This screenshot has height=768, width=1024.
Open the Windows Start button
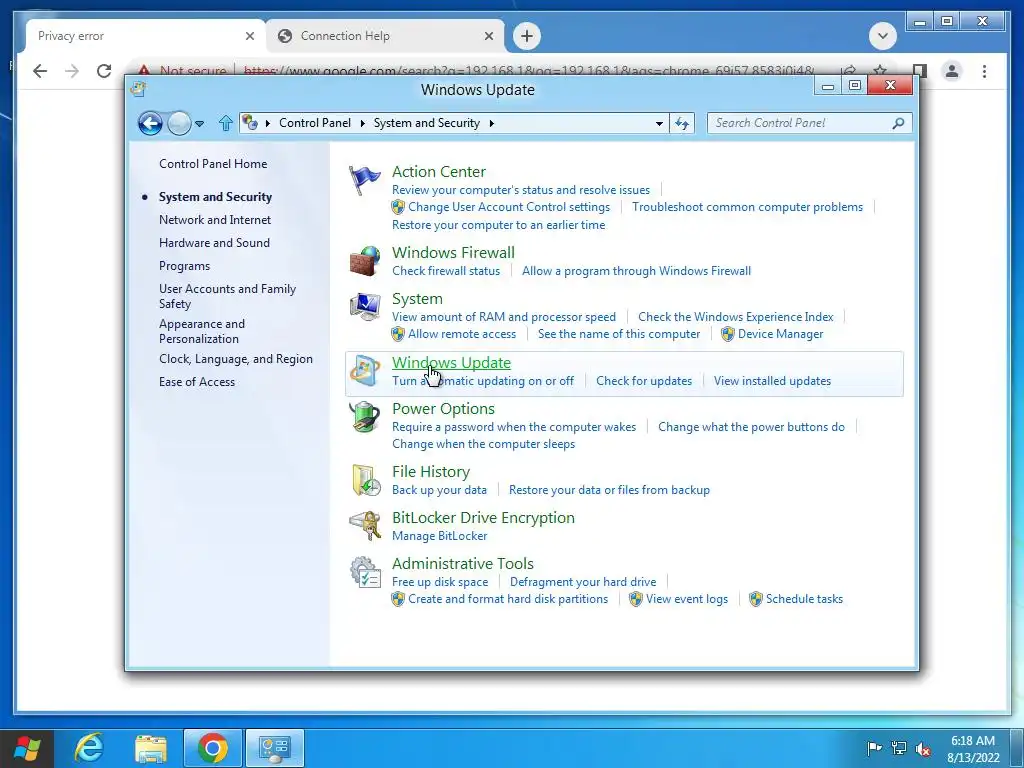(x=26, y=748)
